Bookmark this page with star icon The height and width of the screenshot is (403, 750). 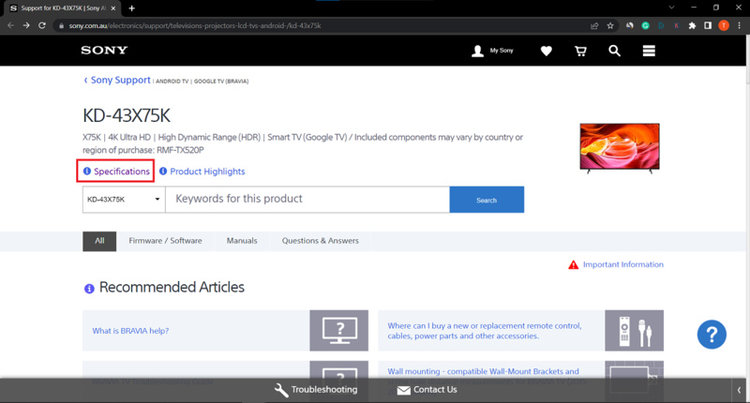click(x=610, y=26)
